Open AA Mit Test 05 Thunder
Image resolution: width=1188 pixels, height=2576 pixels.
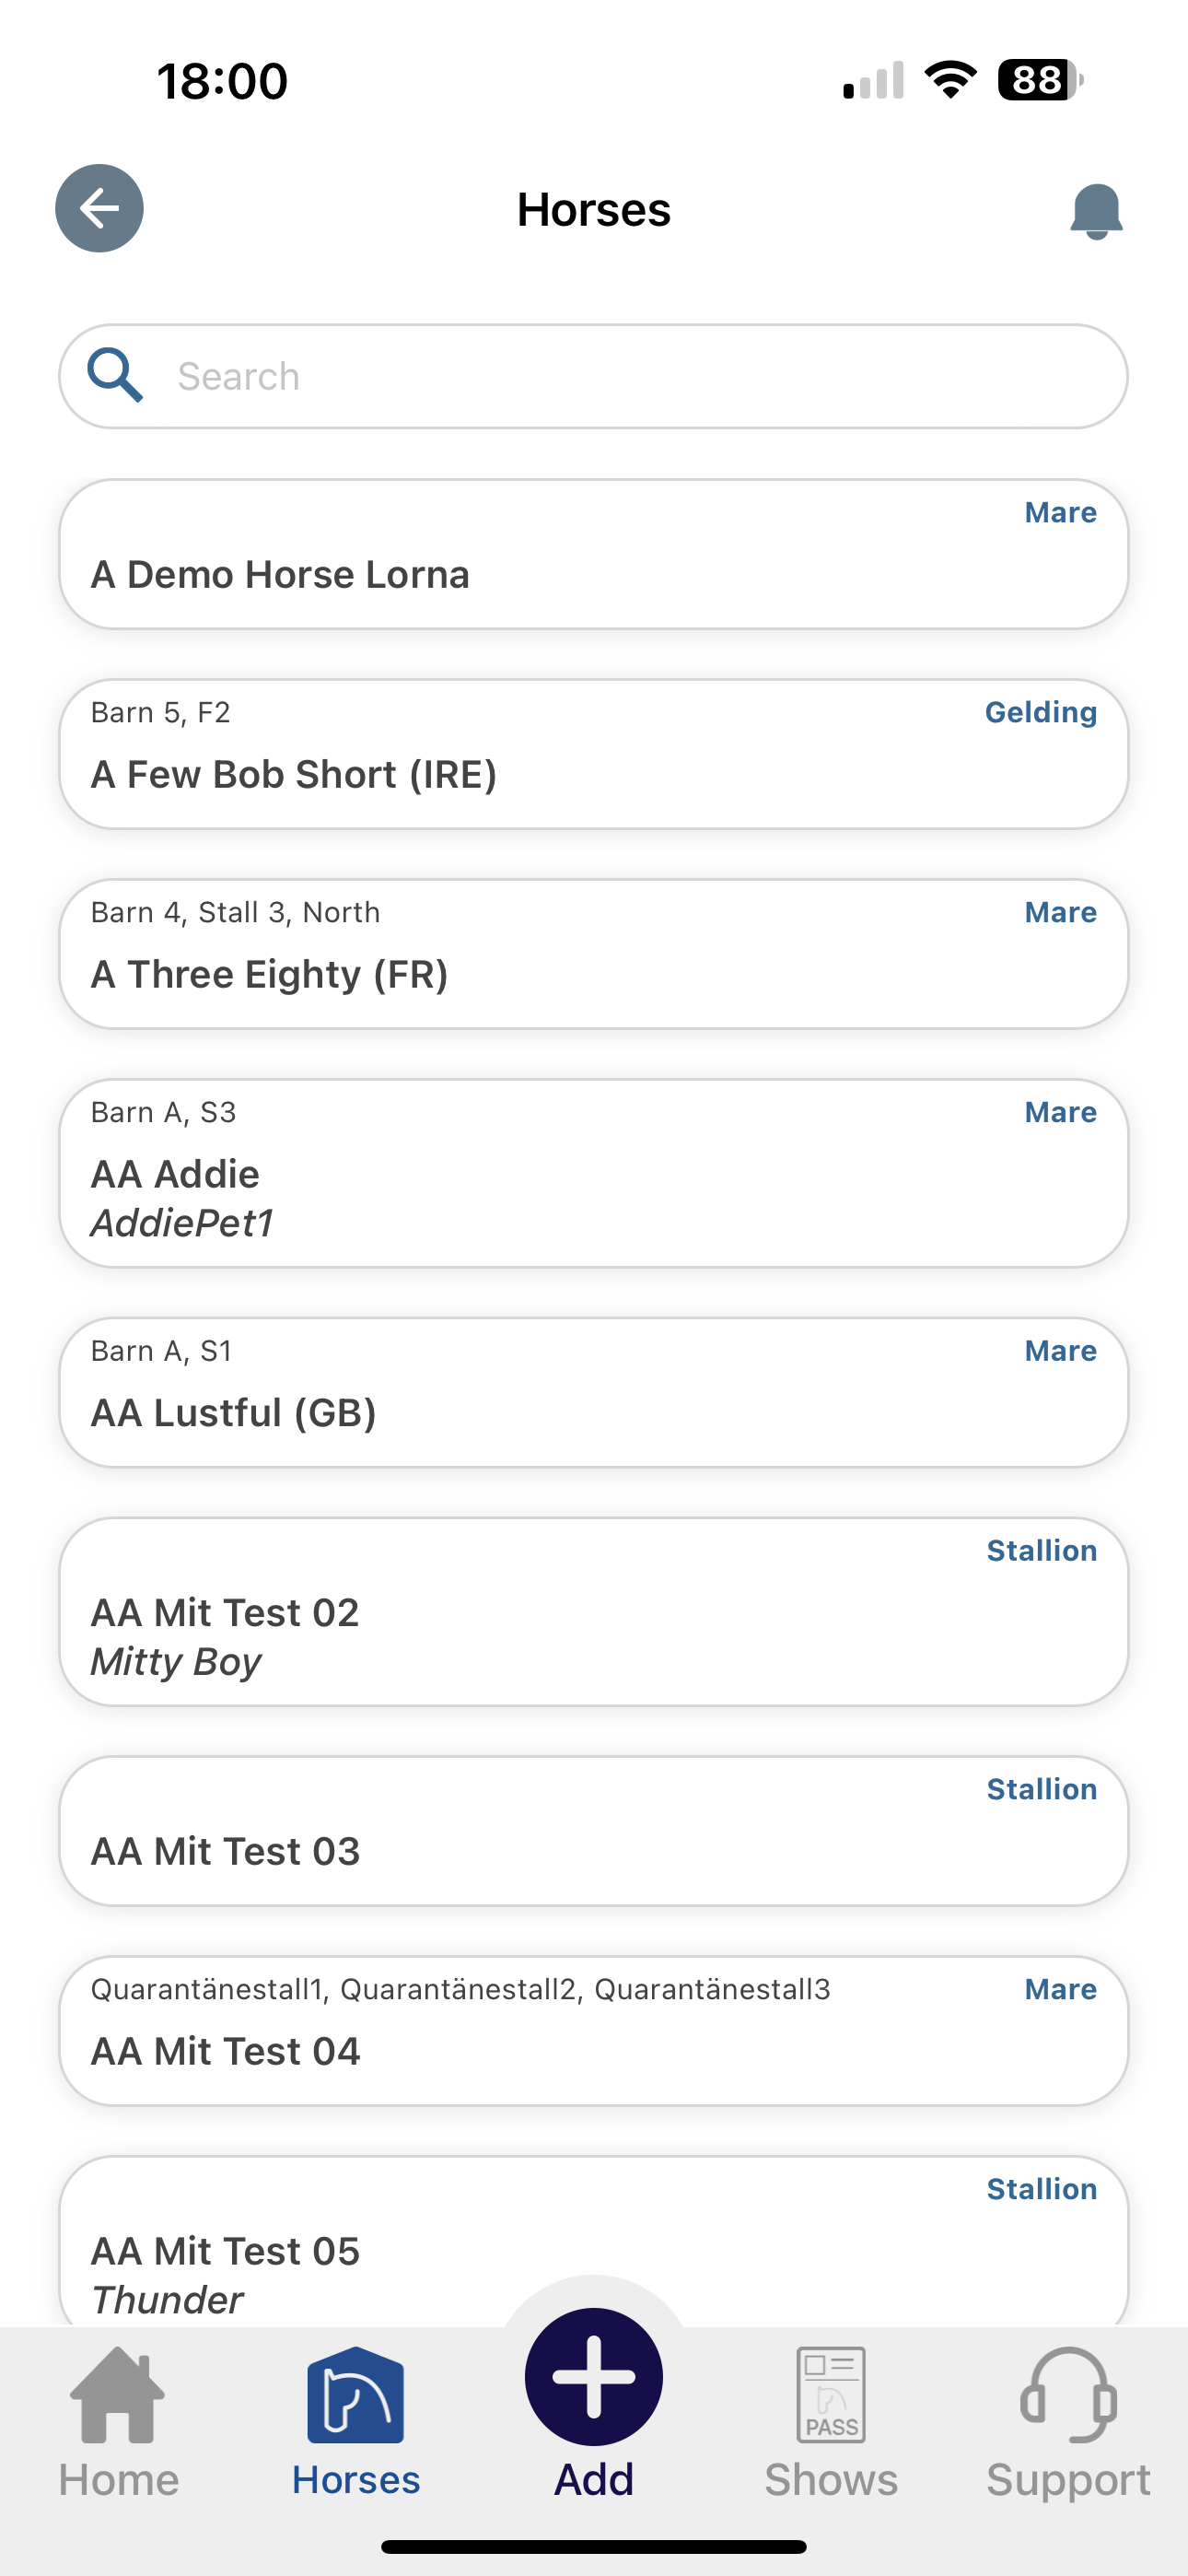[x=594, y=2241]
